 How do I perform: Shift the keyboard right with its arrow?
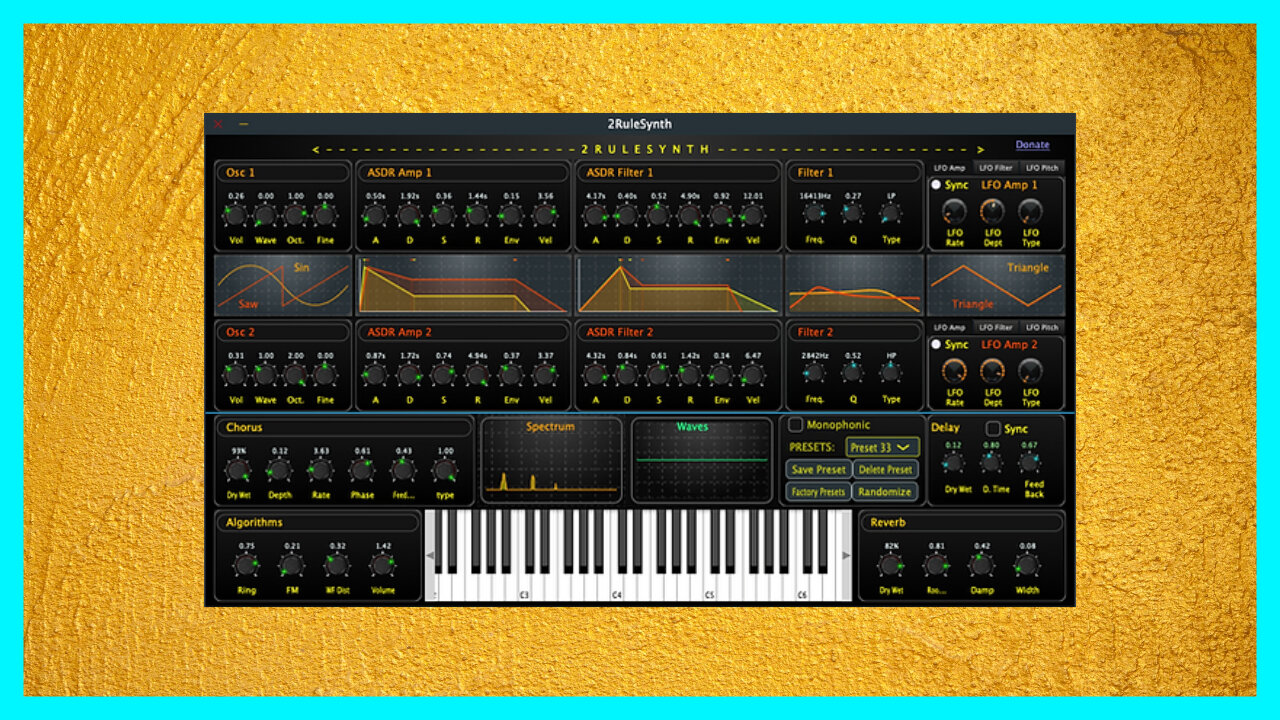[x=846, y=556]
